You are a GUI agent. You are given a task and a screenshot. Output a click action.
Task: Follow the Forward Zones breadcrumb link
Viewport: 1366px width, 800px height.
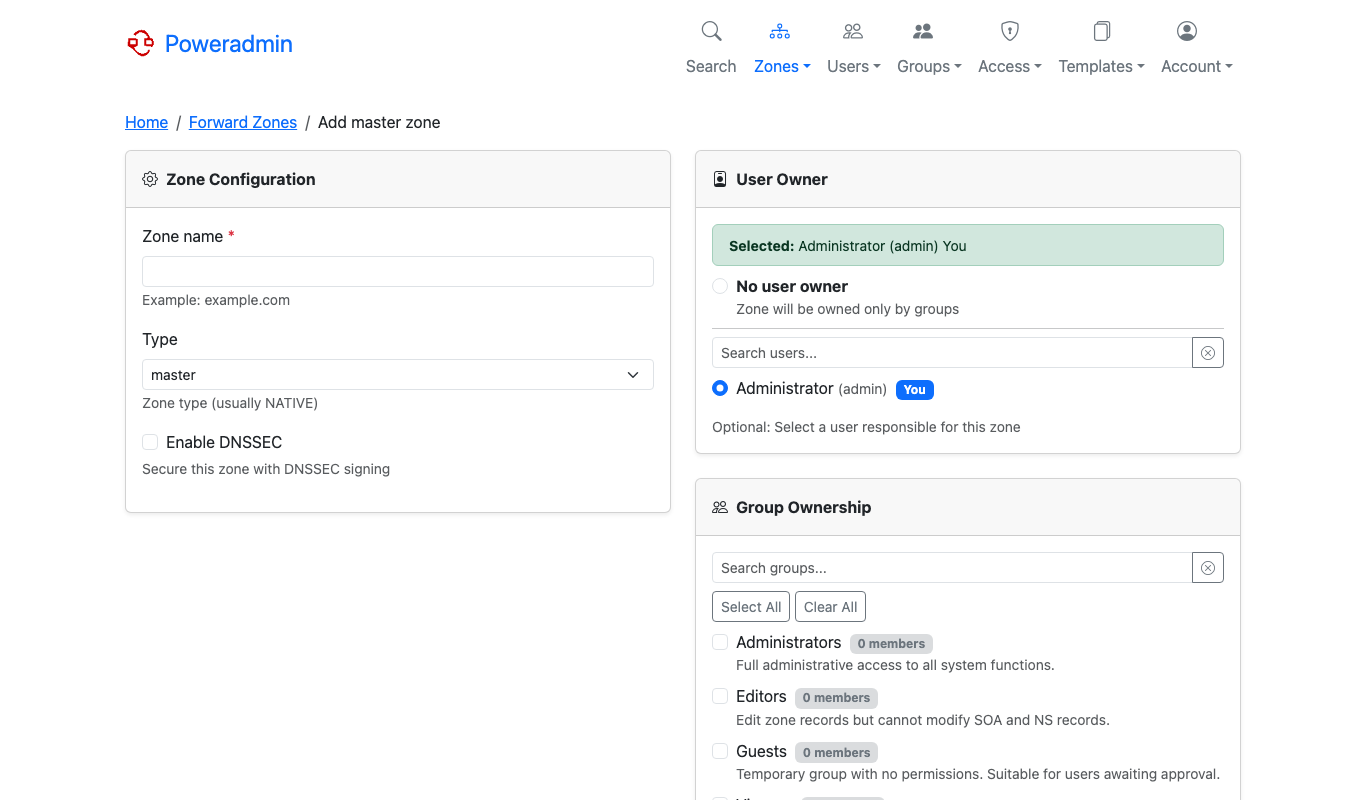pyautogui.click(x=243, y=122)
